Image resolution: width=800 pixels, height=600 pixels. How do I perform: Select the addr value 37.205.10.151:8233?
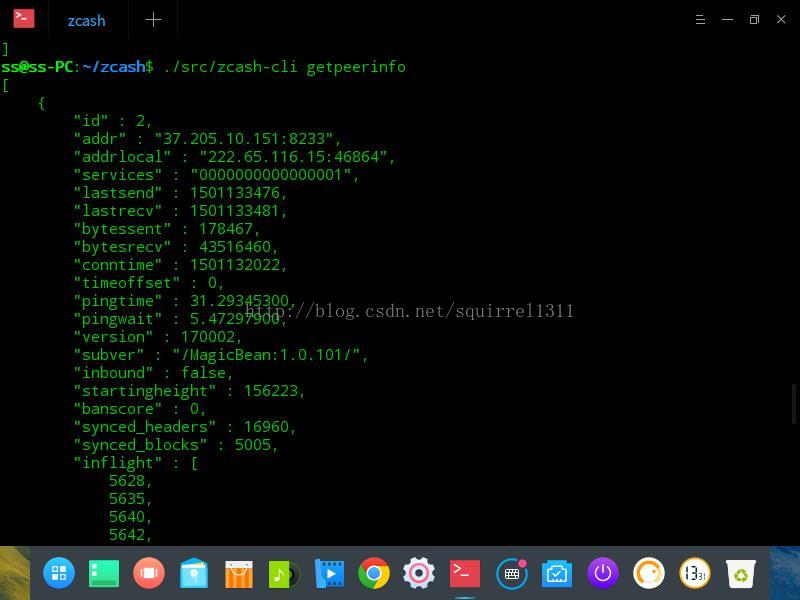point(244,139)
